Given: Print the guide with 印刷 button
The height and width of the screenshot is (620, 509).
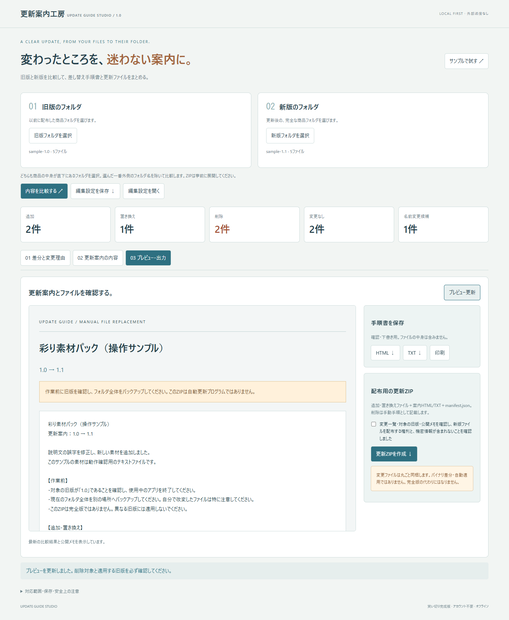Looking at the screenshot, I should [440, 353].
